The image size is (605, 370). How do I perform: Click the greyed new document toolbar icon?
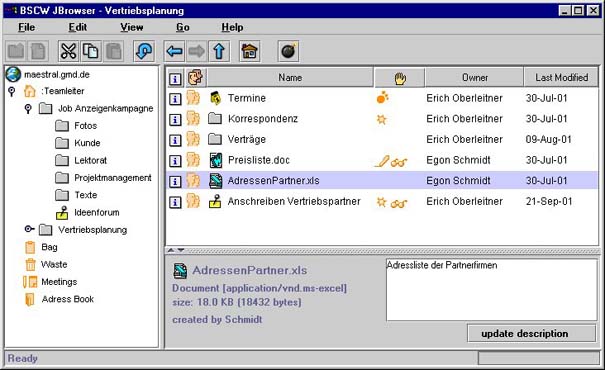coord(38,51)
